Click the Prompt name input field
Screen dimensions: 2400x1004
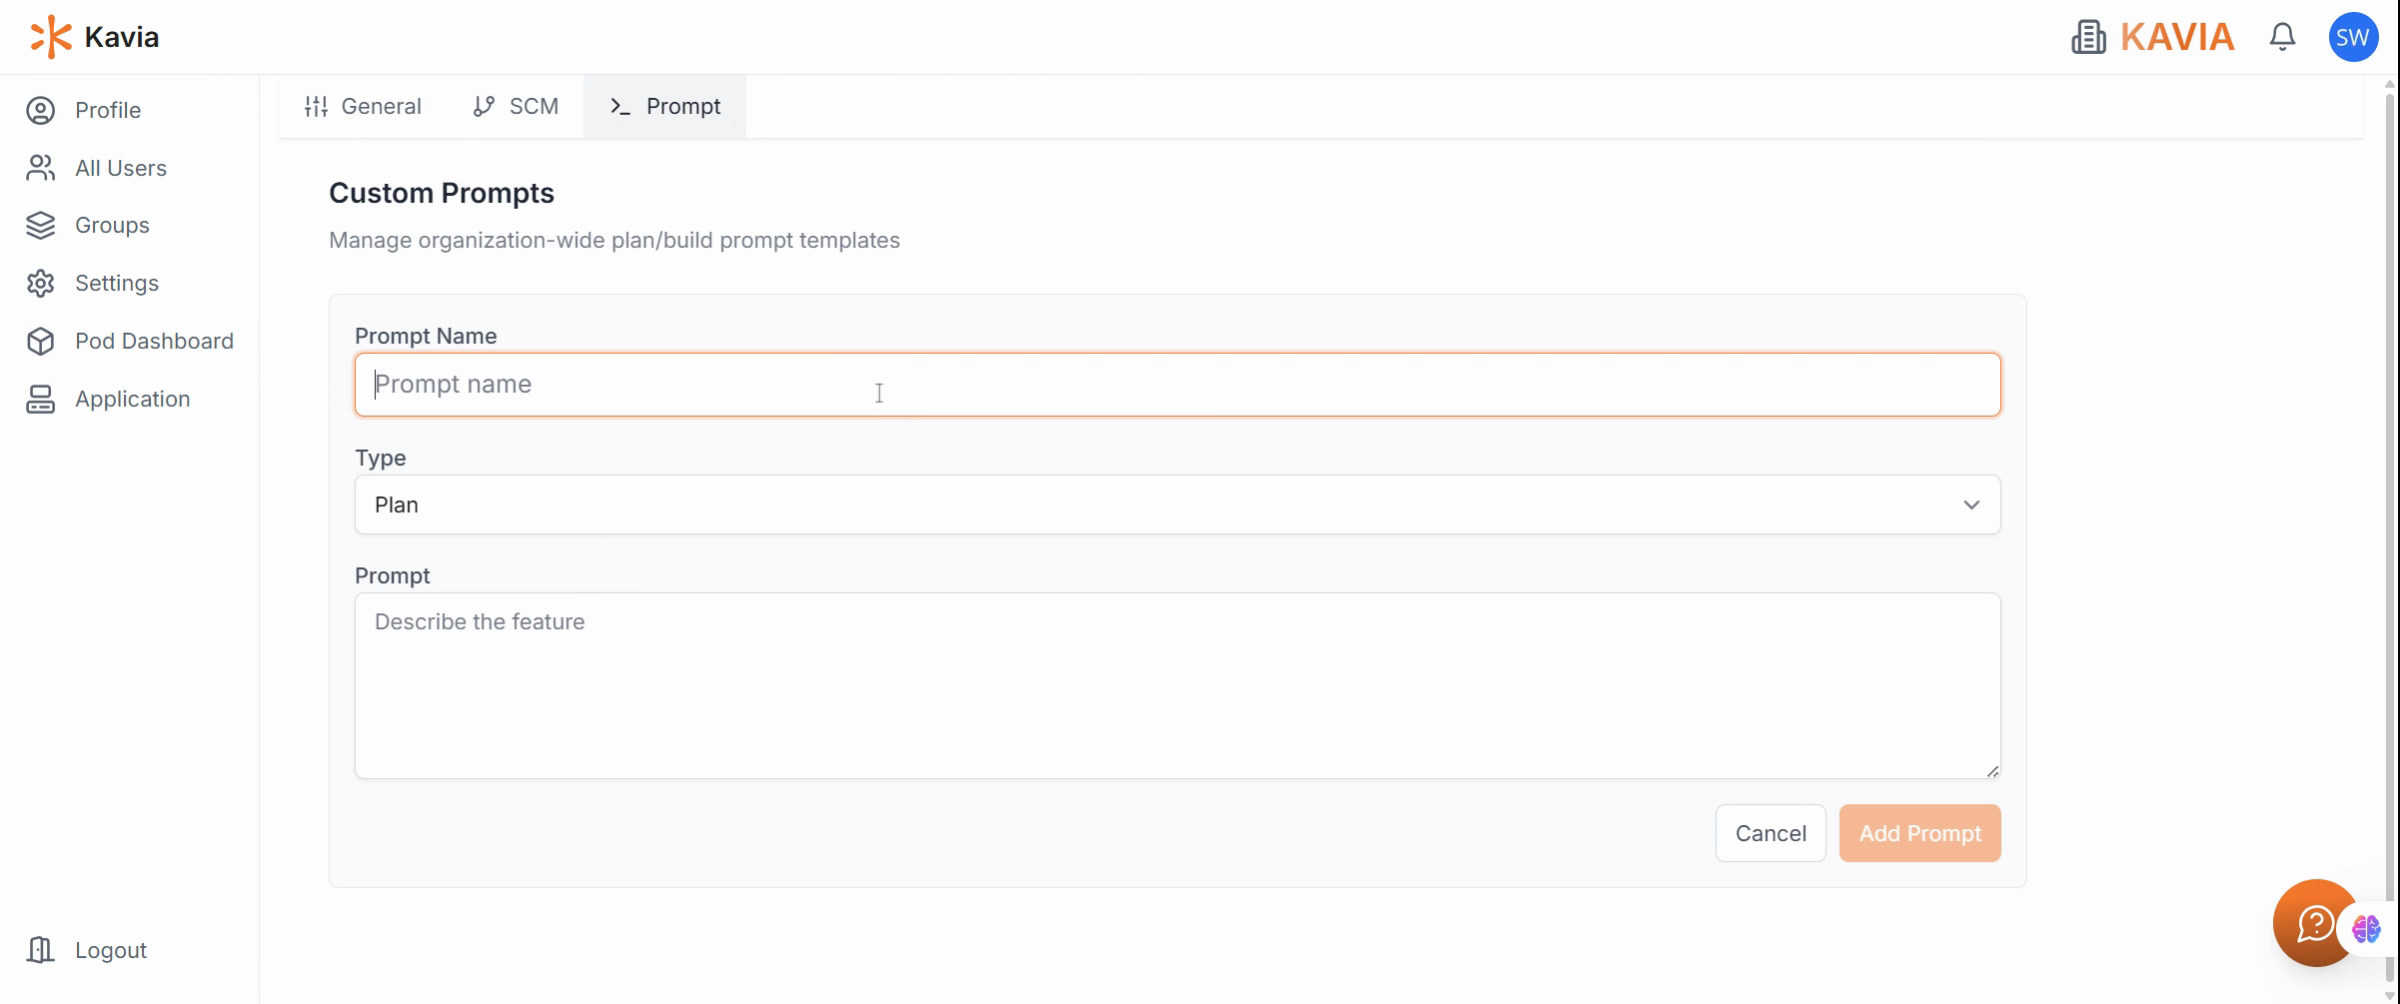point(1177,384)
